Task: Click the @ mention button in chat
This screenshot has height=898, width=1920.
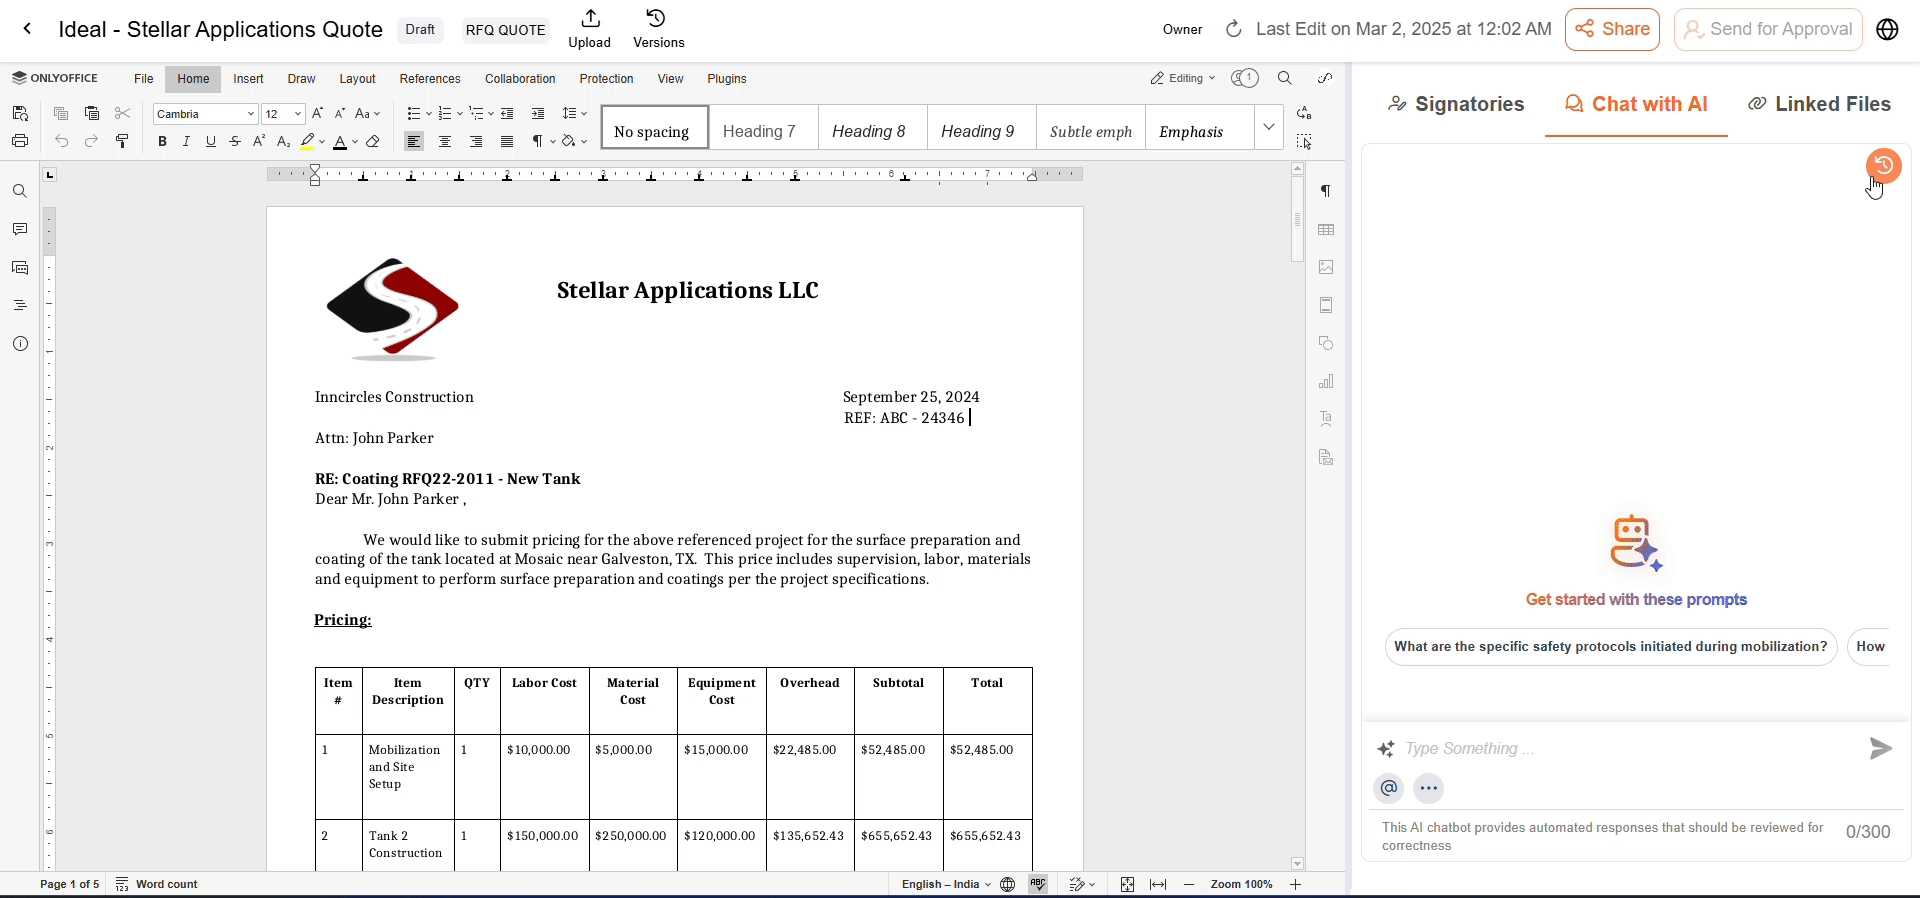Action: [x=1389, y=789]
